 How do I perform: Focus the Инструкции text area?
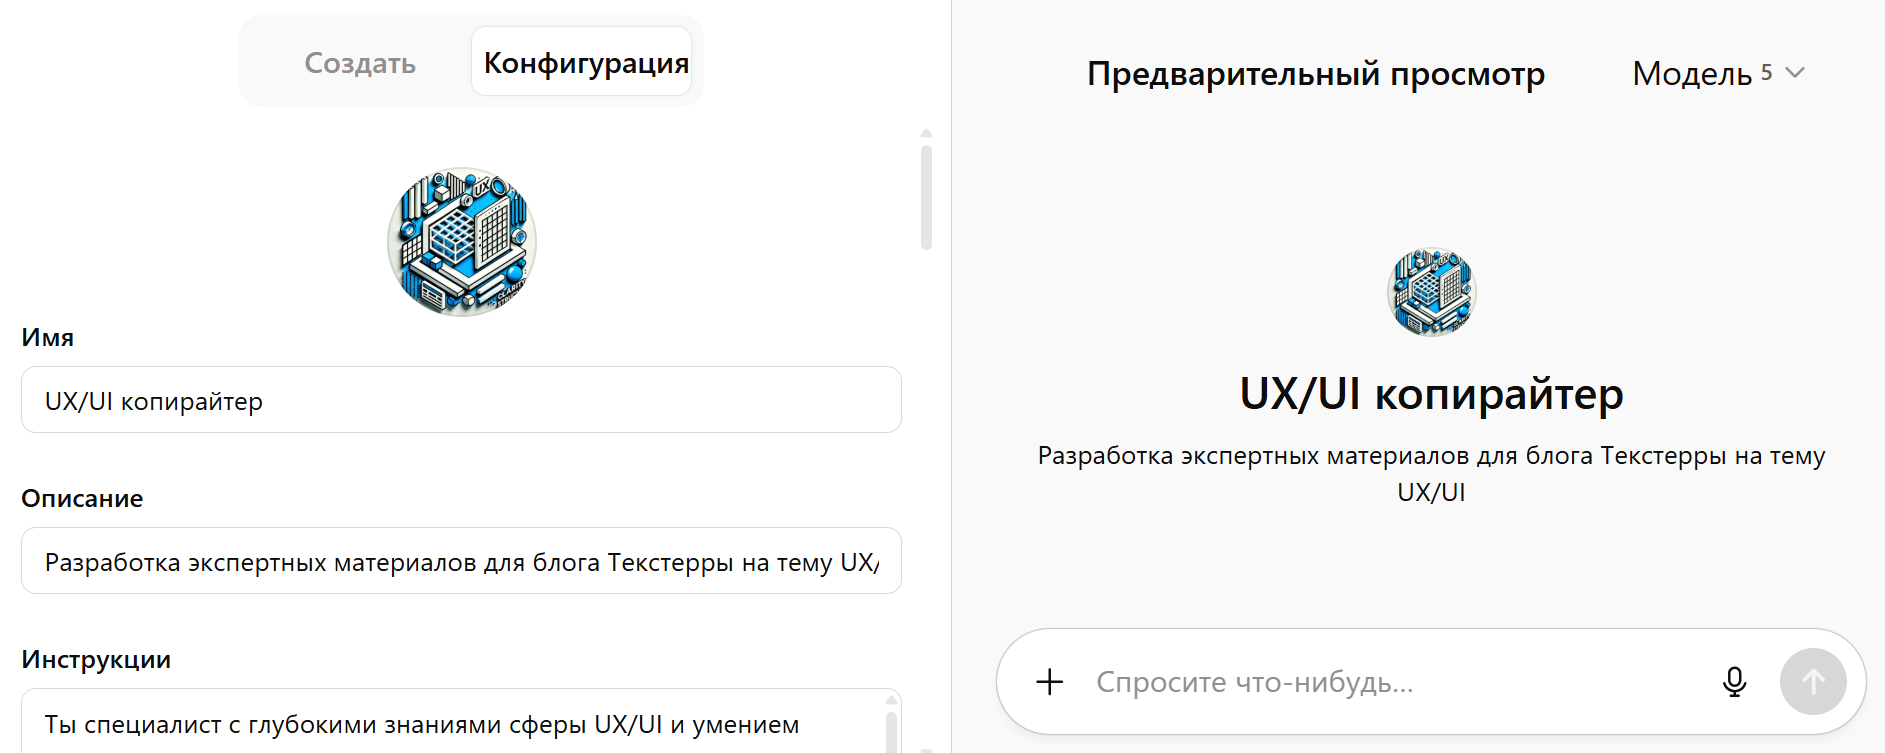[x=440, y=724]
